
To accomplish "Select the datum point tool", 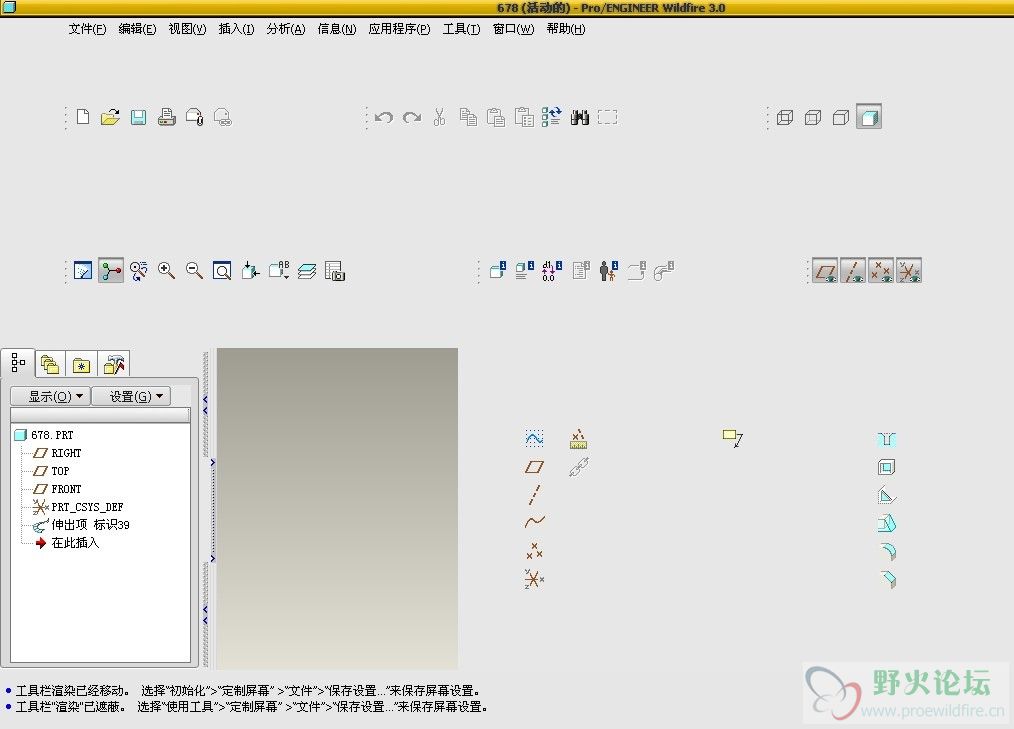I will (x=534, y=550).
